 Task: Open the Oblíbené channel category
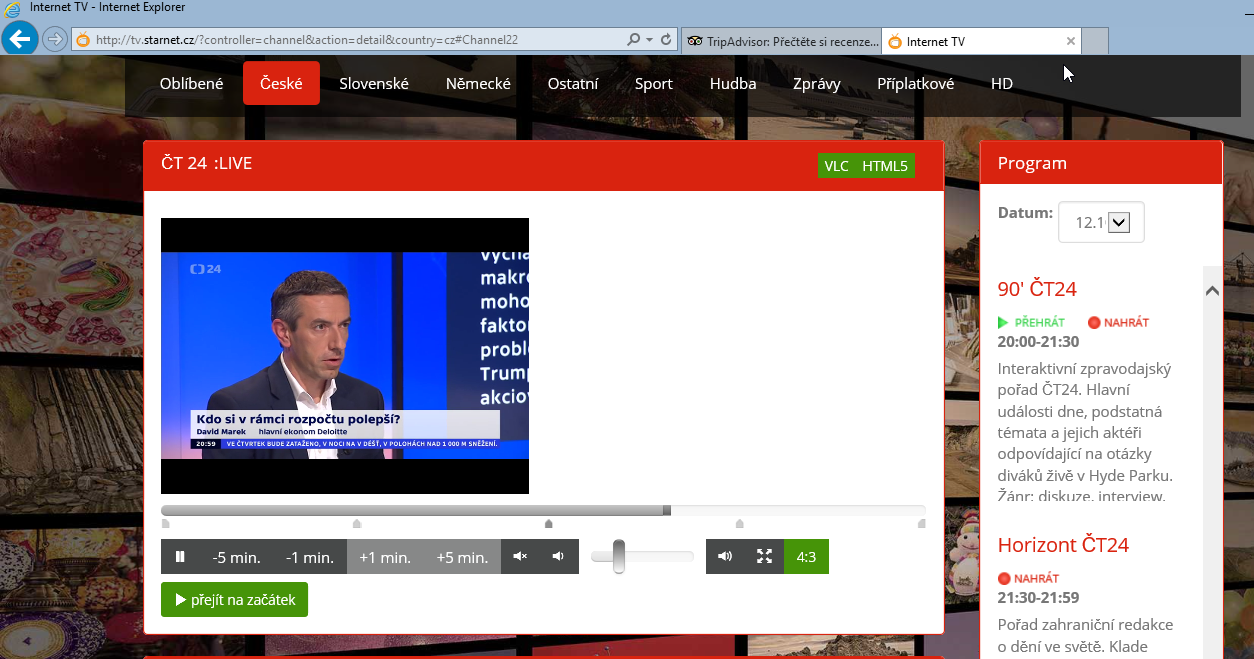pyautogui.click(x=191, y=83)
